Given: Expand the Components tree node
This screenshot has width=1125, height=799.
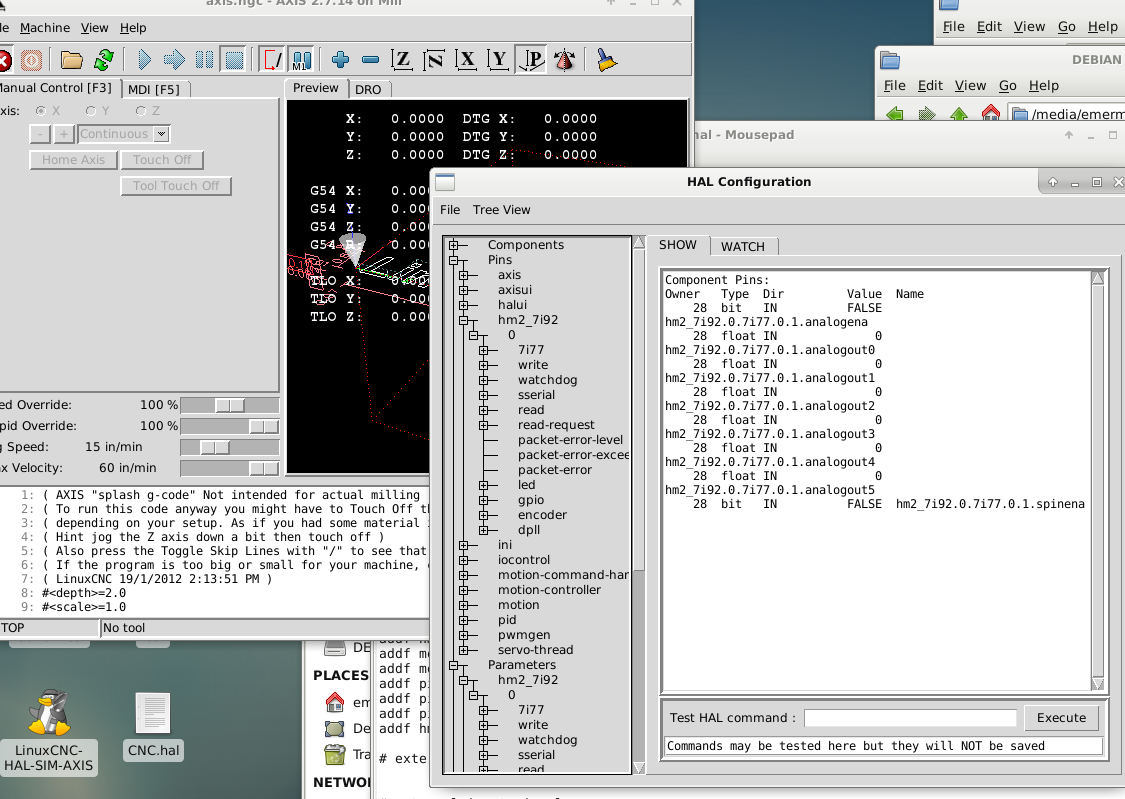Looking at the screenshot, I should click(453, 245).
